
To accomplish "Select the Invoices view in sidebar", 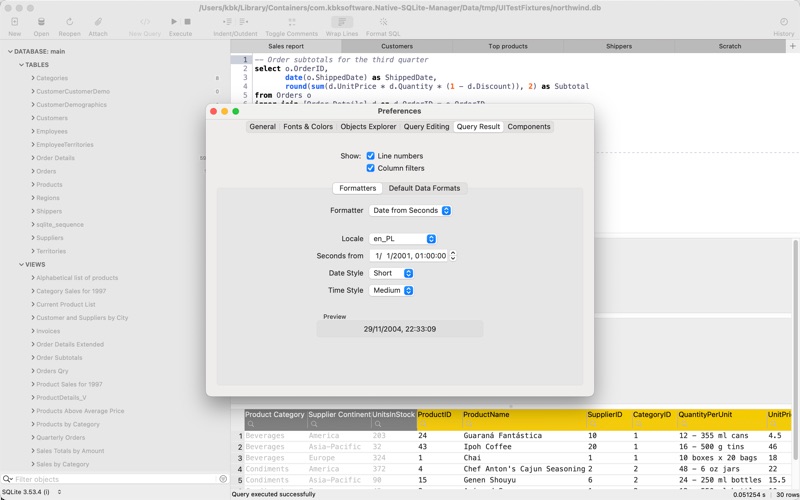I will tap(48, 331).
